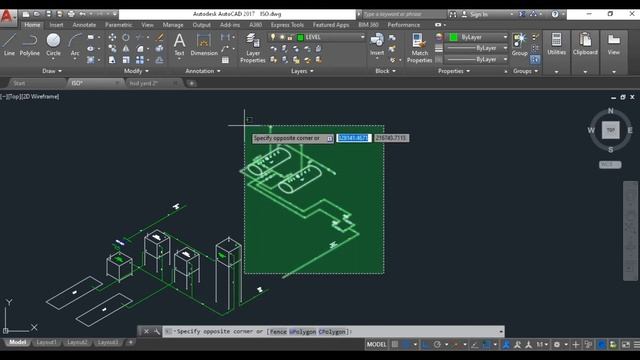Screen dimensions: 640x360
Task: Toggle object snap in status bar
Action: [487, 344]
